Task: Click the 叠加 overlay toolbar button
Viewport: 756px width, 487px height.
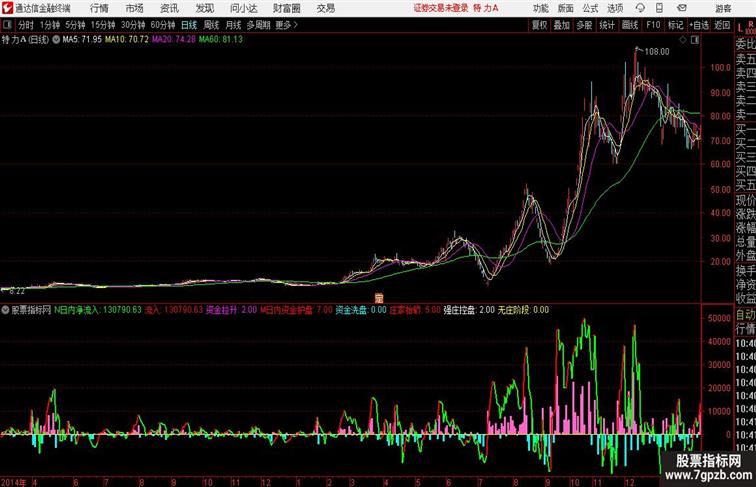Action: (x=562, y=25)
